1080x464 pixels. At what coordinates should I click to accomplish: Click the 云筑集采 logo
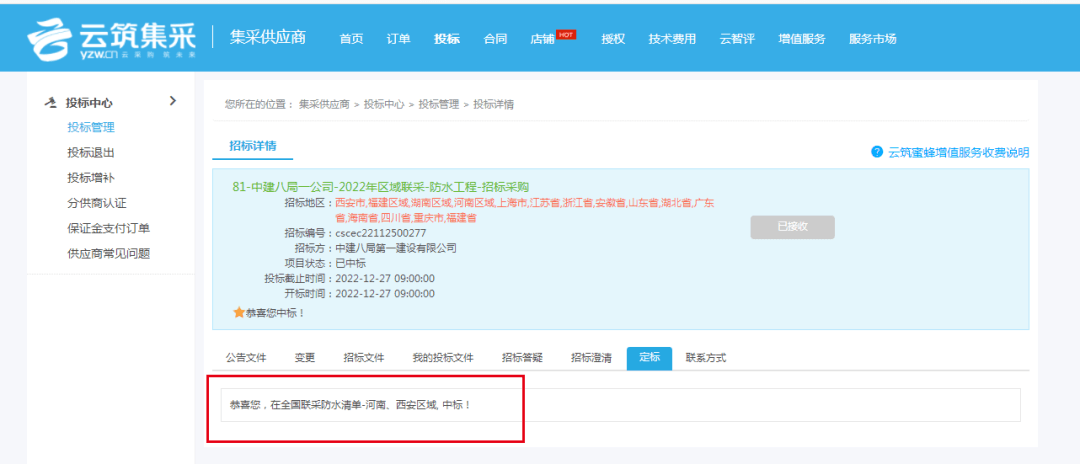112,38
